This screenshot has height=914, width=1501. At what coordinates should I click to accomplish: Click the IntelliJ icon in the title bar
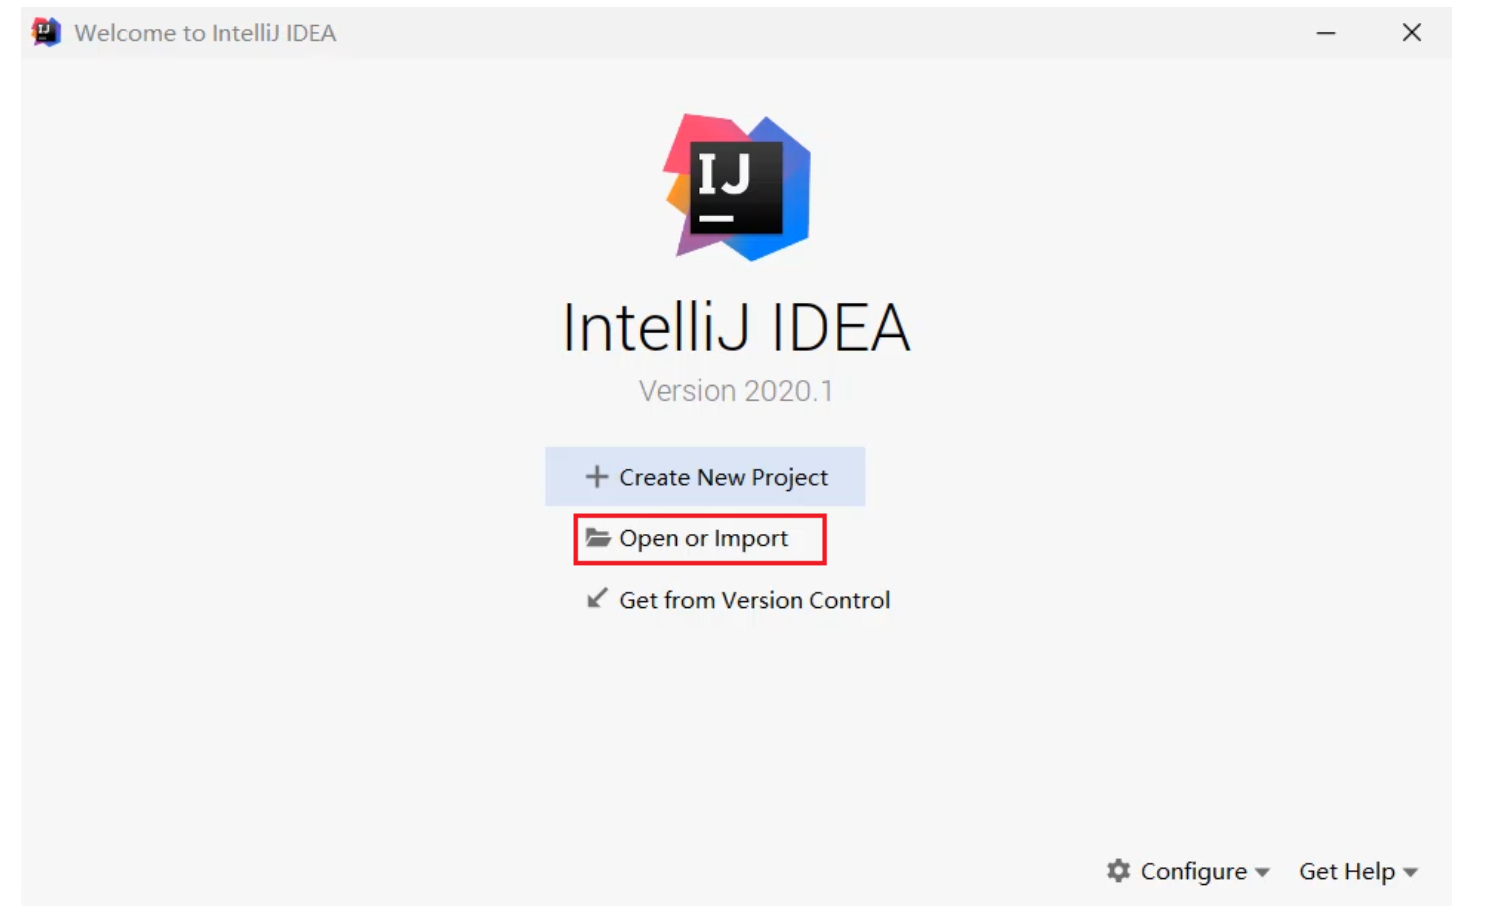(x=46, y=32)
